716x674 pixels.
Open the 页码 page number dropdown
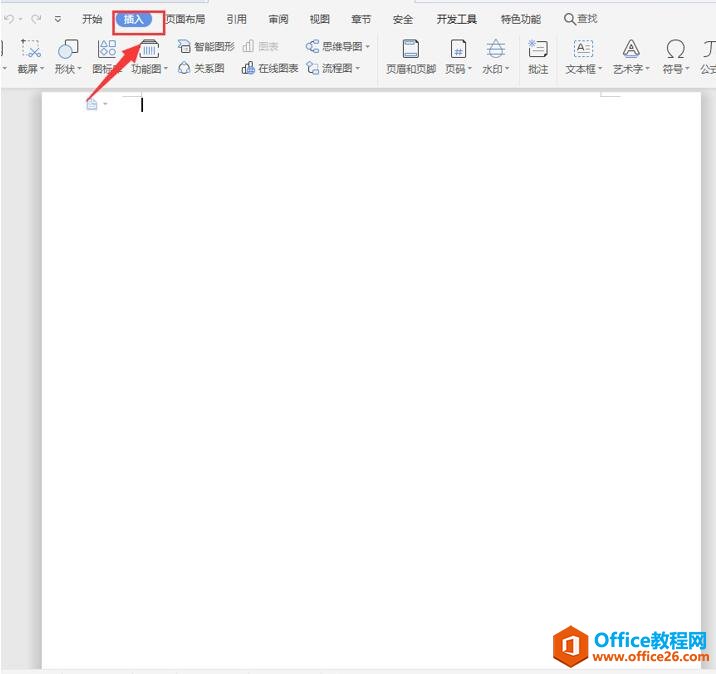458,68
